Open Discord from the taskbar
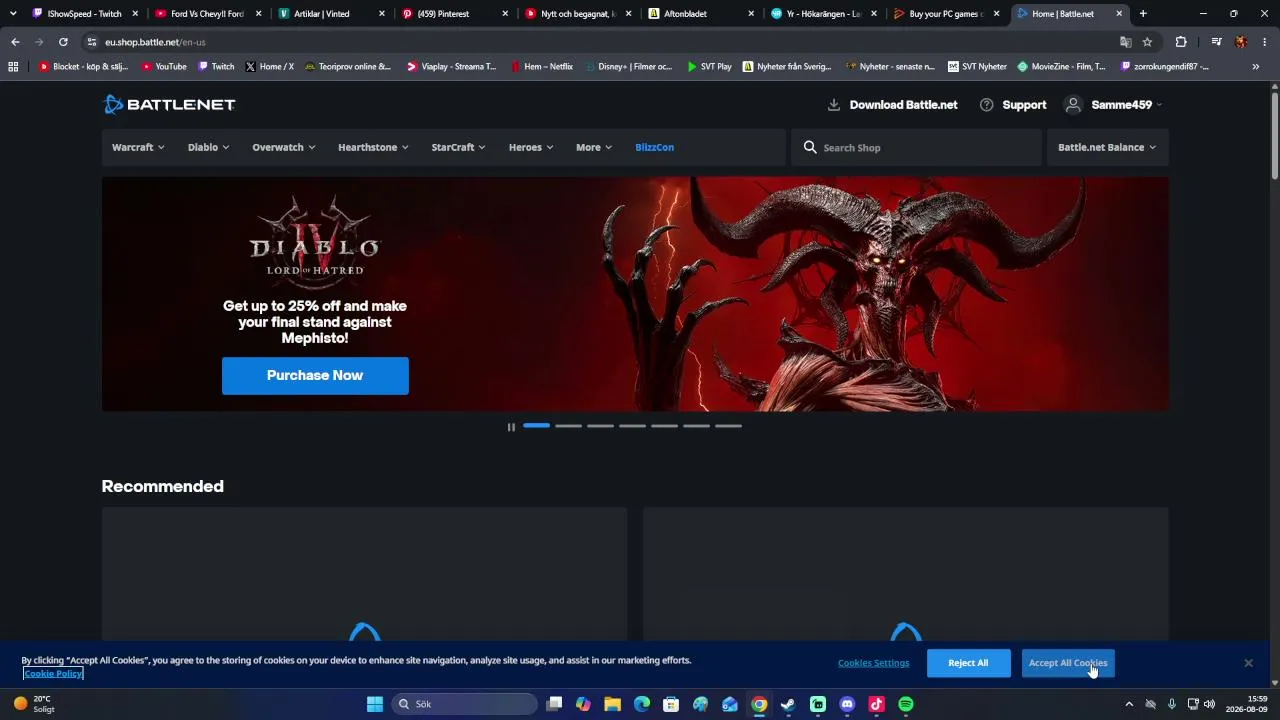 (x=848, y=704)
